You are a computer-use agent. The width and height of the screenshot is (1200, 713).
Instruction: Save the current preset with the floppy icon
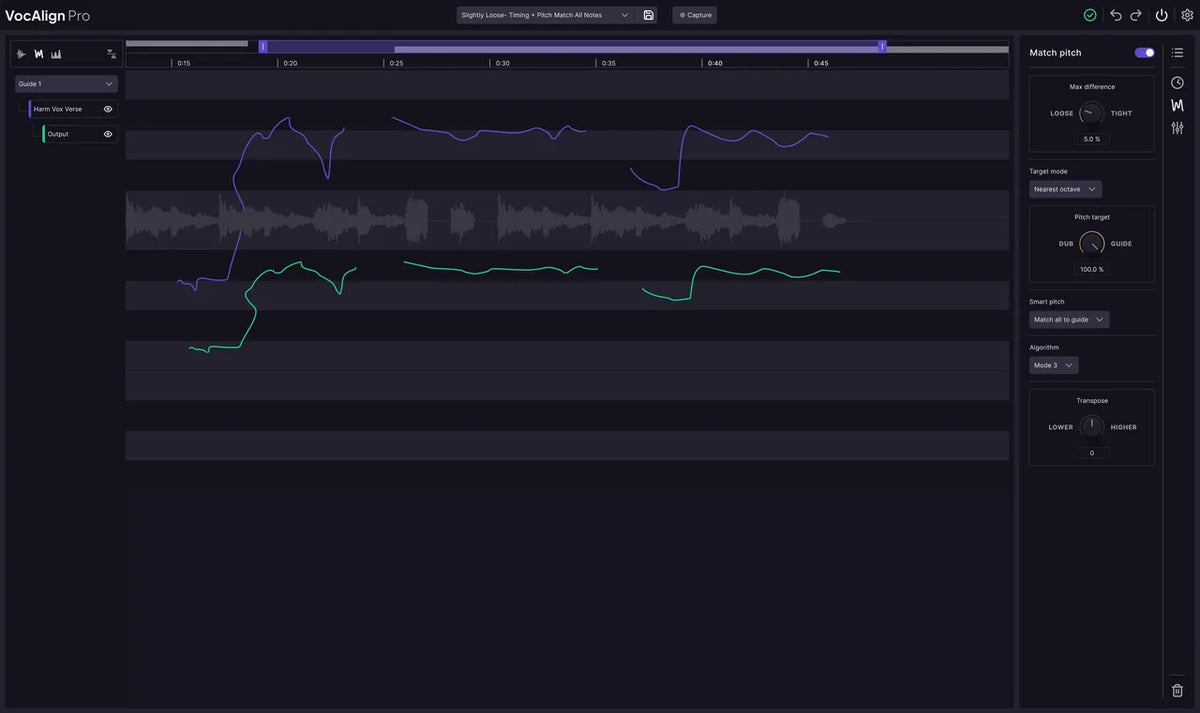(x=648, y=15)
